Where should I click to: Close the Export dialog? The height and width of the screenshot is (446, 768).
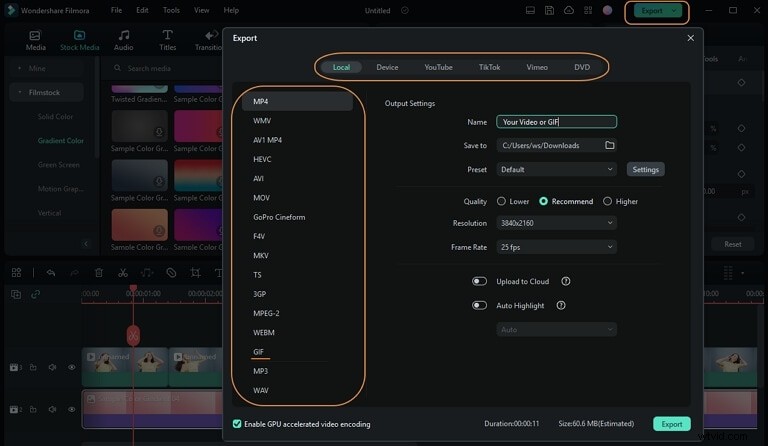click(690, 38)
